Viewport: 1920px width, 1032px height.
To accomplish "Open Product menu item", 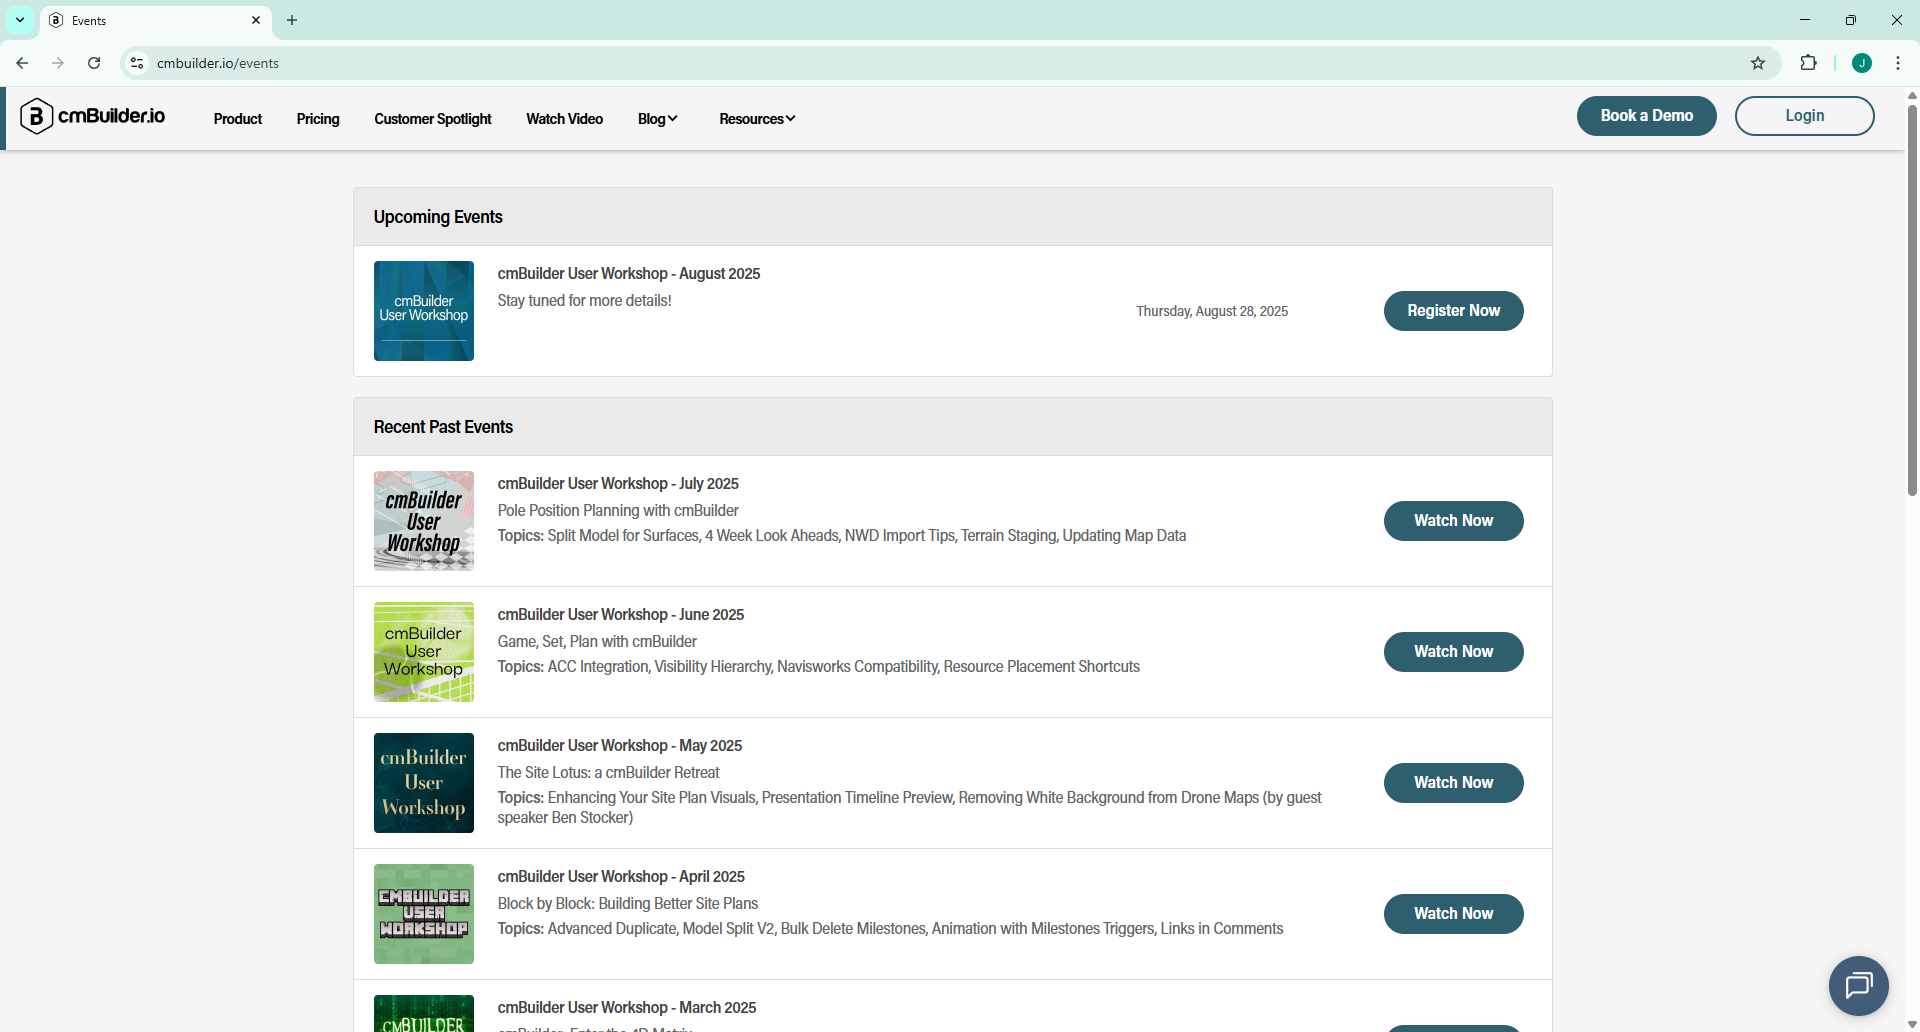I will 238,119.
